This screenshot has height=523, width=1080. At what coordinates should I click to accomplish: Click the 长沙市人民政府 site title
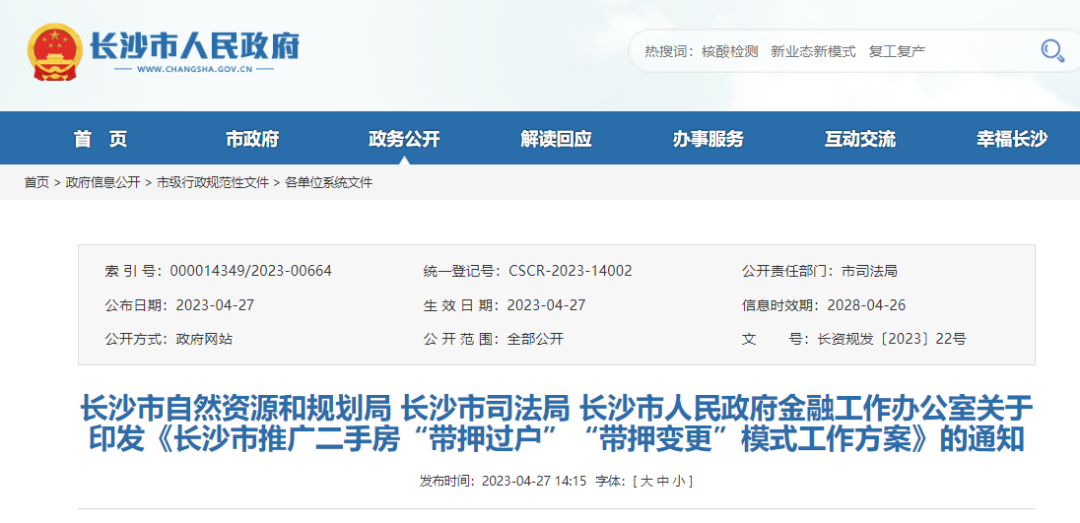click(195, 46)
